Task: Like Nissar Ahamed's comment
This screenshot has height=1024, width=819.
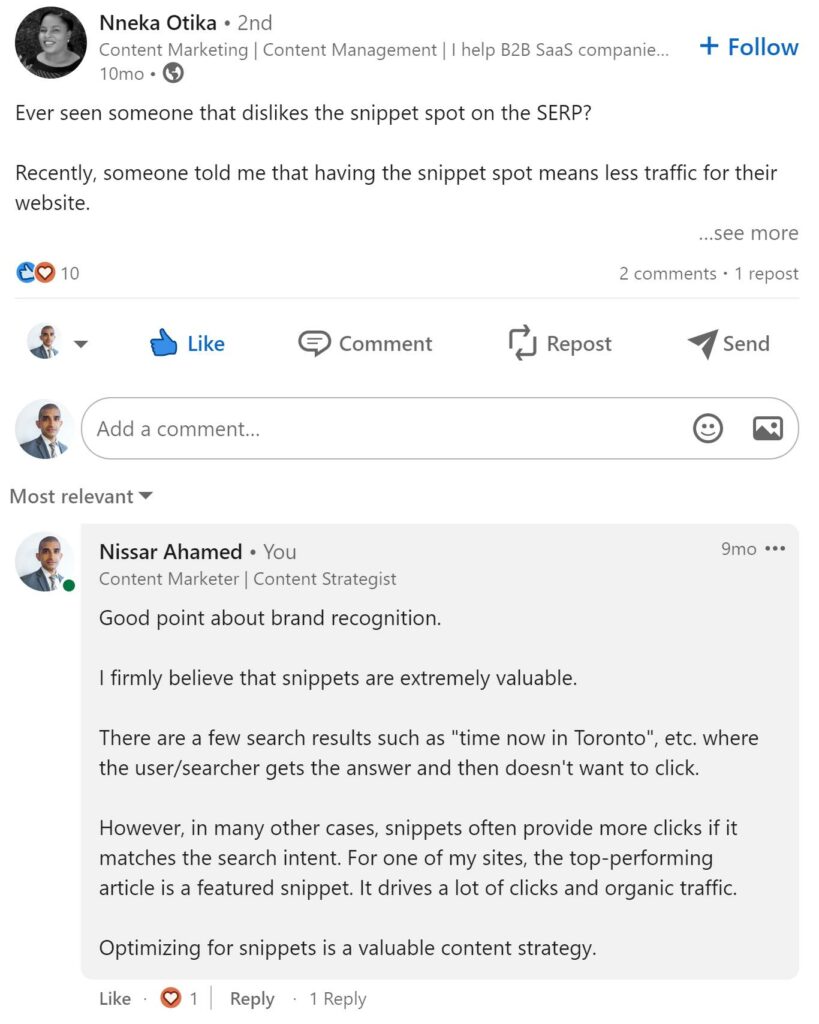Action: [114, 998]
